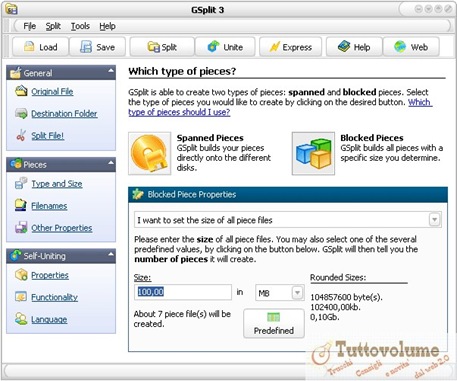Click the Language icon
457x381 pixels.
(x=21, y=319)
